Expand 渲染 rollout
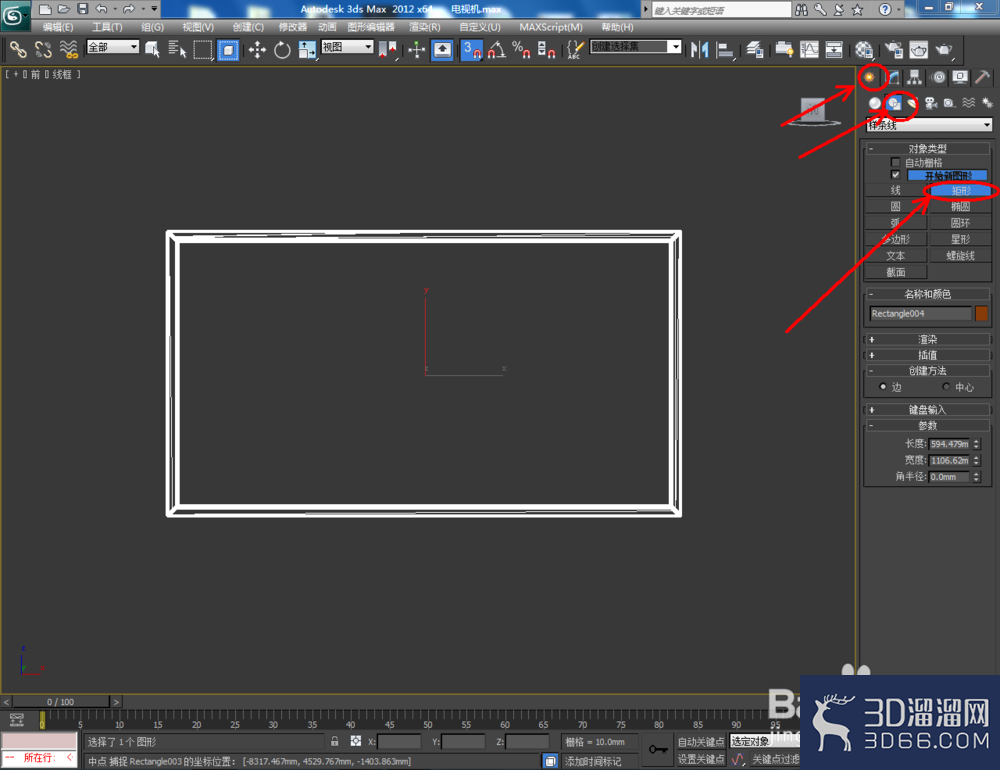The width and height of the screenshot is (1000, 770). 928,339
